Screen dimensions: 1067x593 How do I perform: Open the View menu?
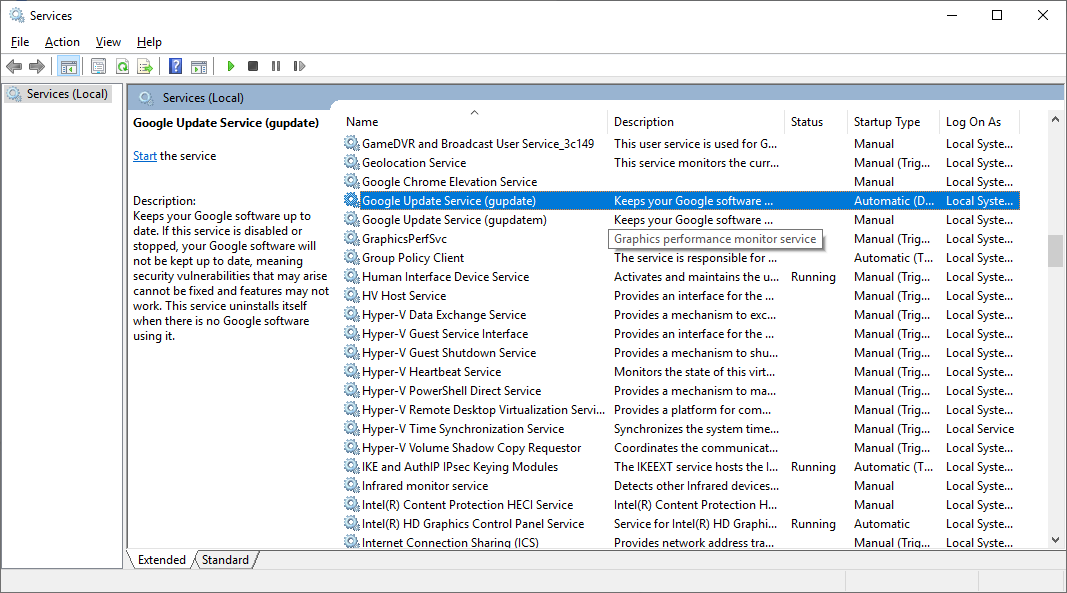tap(108, 42)
